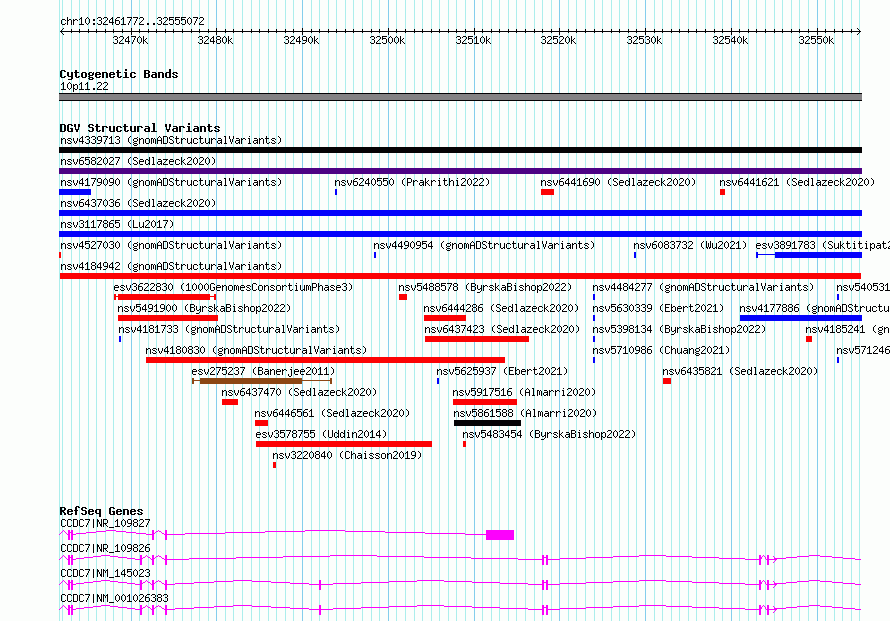
Task: Click the long red nsv4180830 bar
Action: (325, 360)
